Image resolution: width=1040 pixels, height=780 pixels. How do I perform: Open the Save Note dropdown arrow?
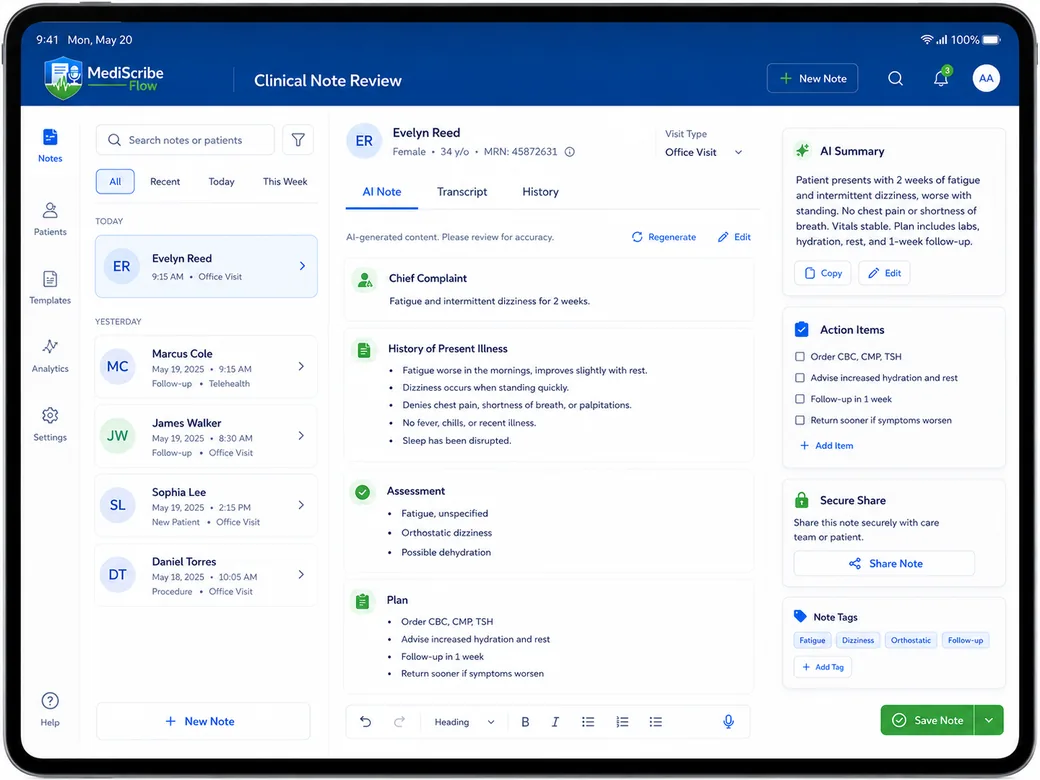[989, 720]
